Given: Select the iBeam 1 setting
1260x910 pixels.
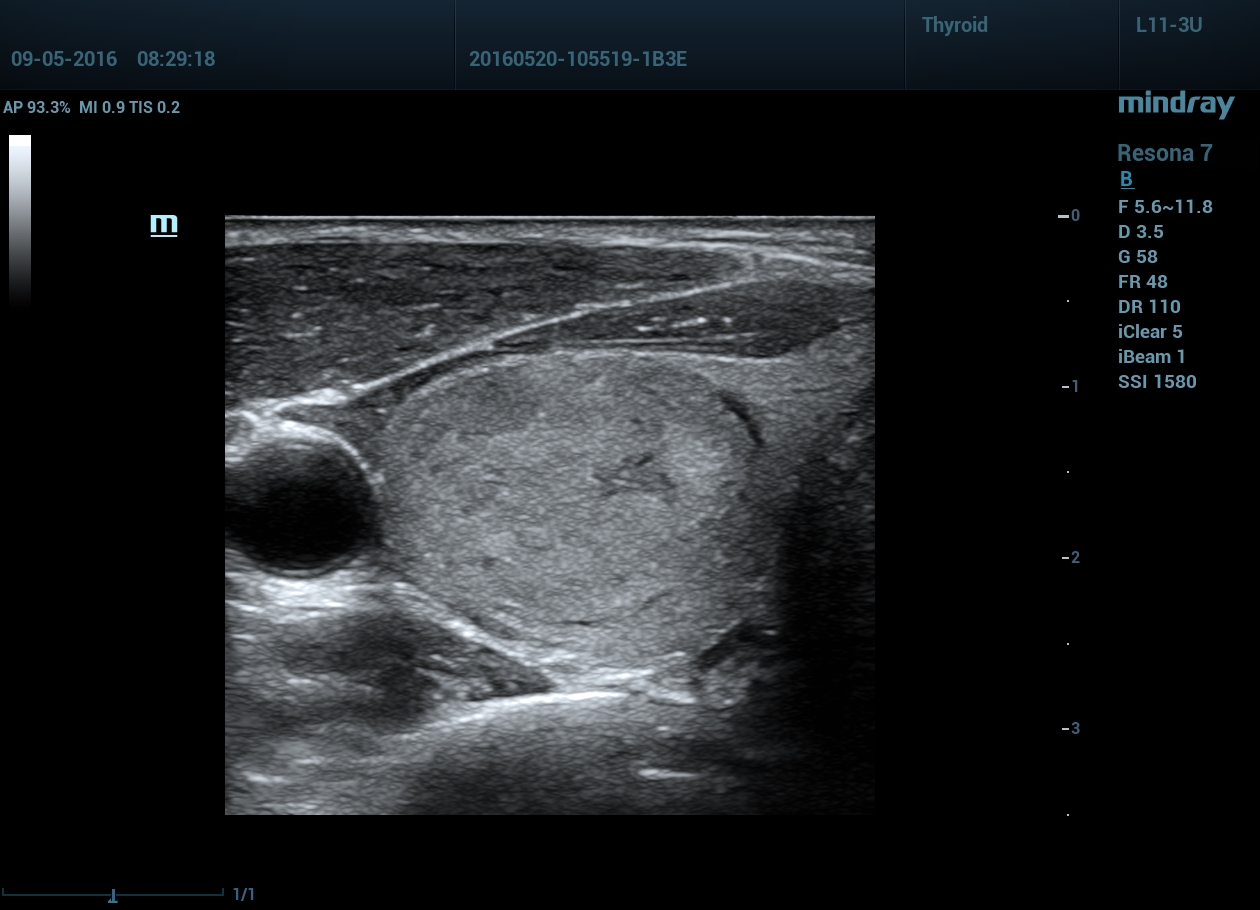Looking at the screenshot, I should point(1153,357).
